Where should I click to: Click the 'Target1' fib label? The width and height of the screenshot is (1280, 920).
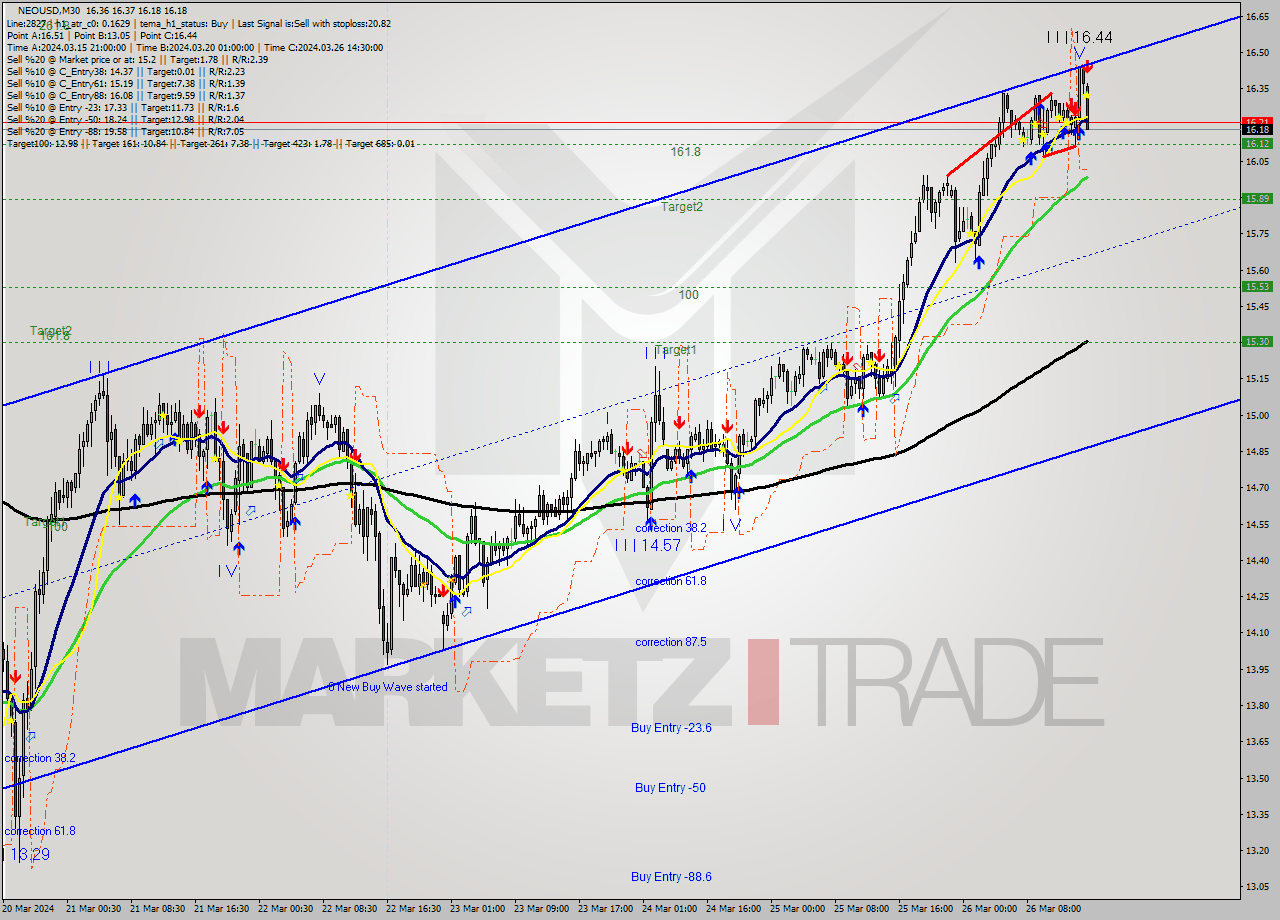677,350
